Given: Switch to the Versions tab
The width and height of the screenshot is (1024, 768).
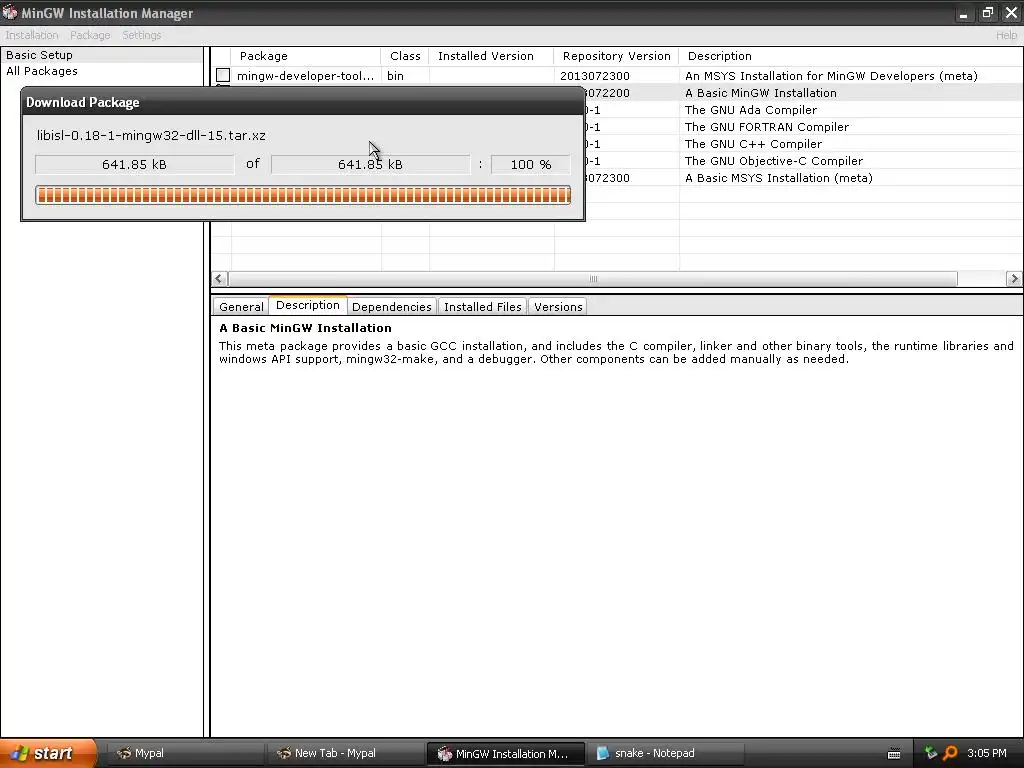Looking at the screenshot, I should (x=558, y=307).
